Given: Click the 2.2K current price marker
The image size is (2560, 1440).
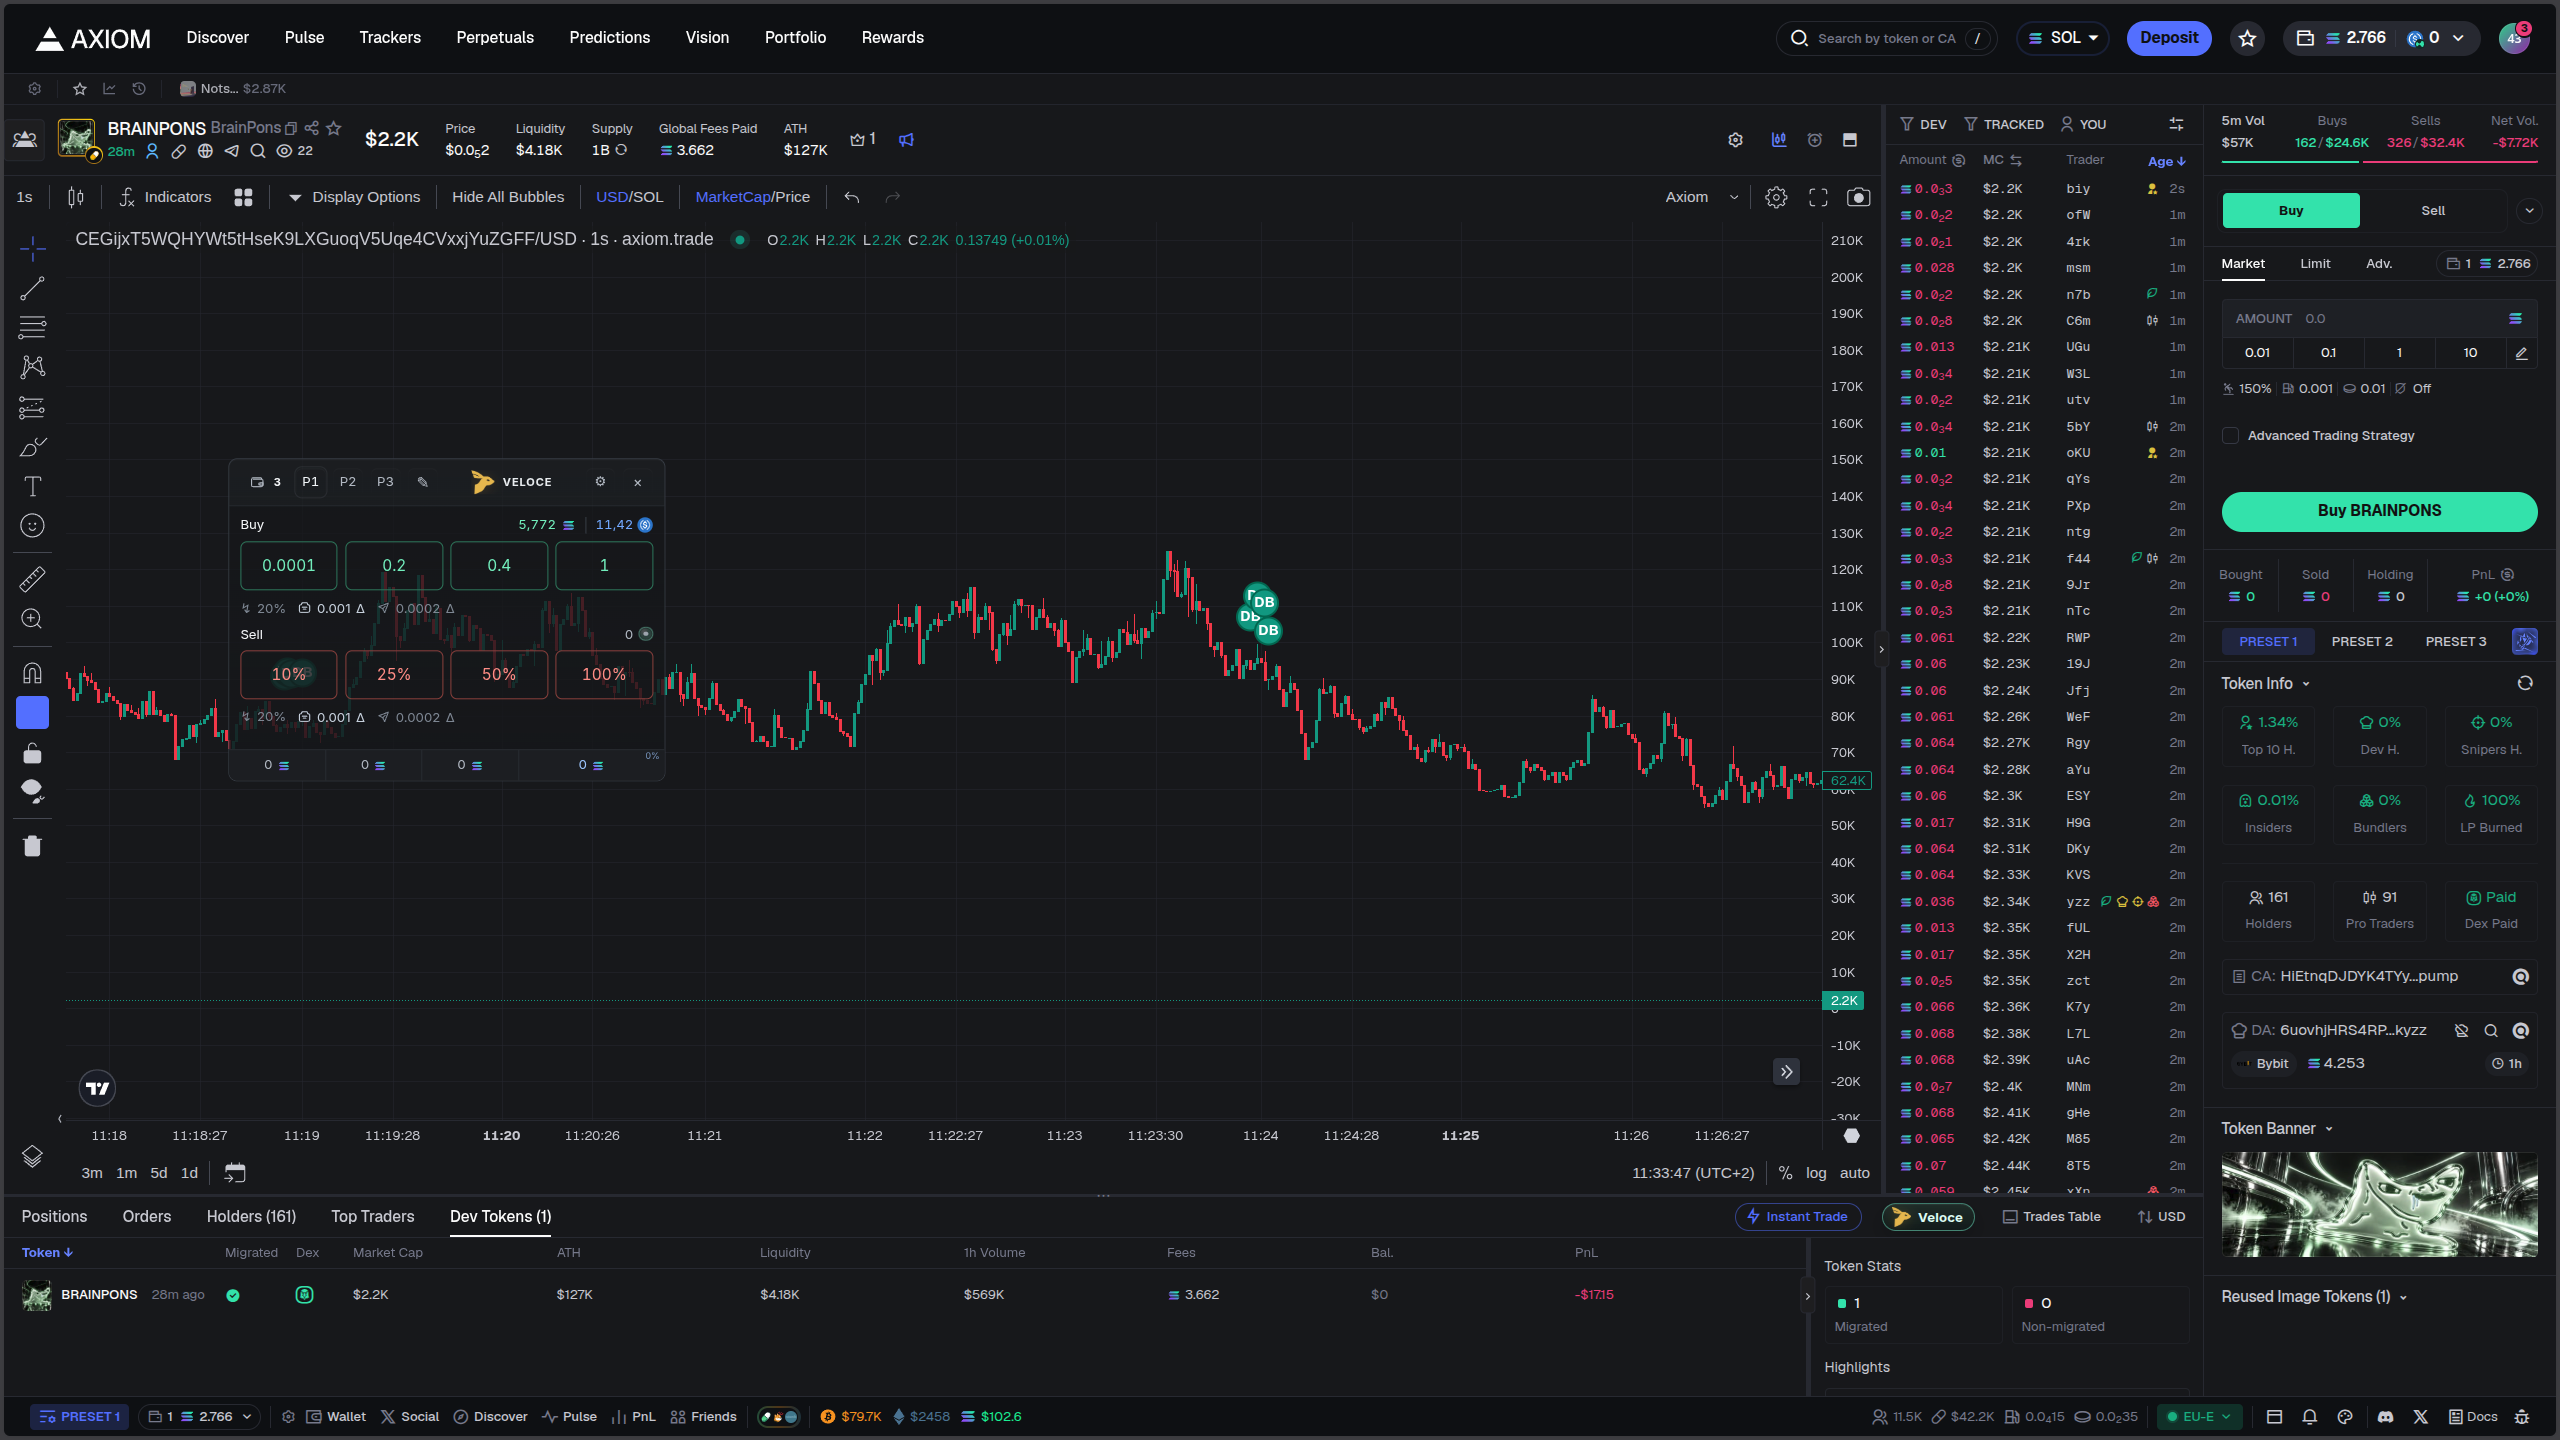Looking at the screenshot, I should click(x=1843, y=1000).
